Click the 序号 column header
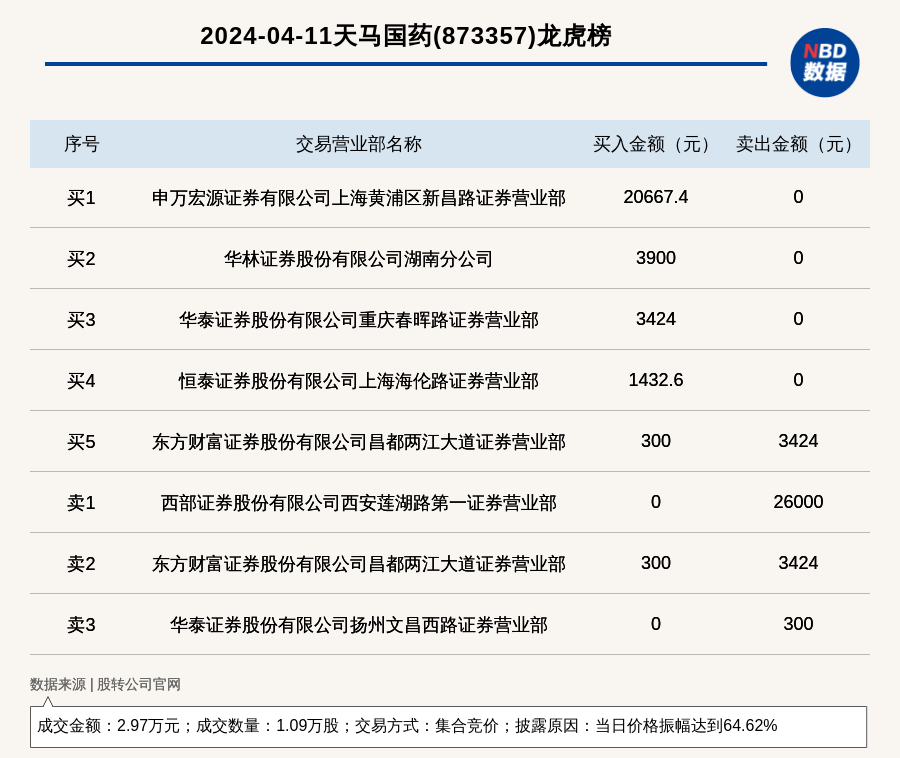 (x=82, y=144)
